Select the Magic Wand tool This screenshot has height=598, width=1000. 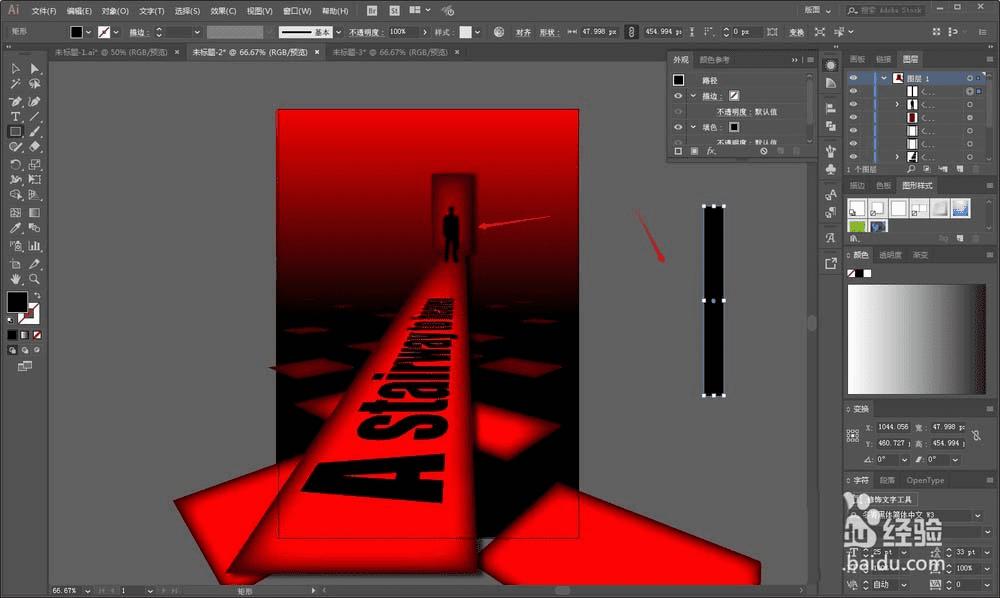pyautogui.click(x=15, y=85)
